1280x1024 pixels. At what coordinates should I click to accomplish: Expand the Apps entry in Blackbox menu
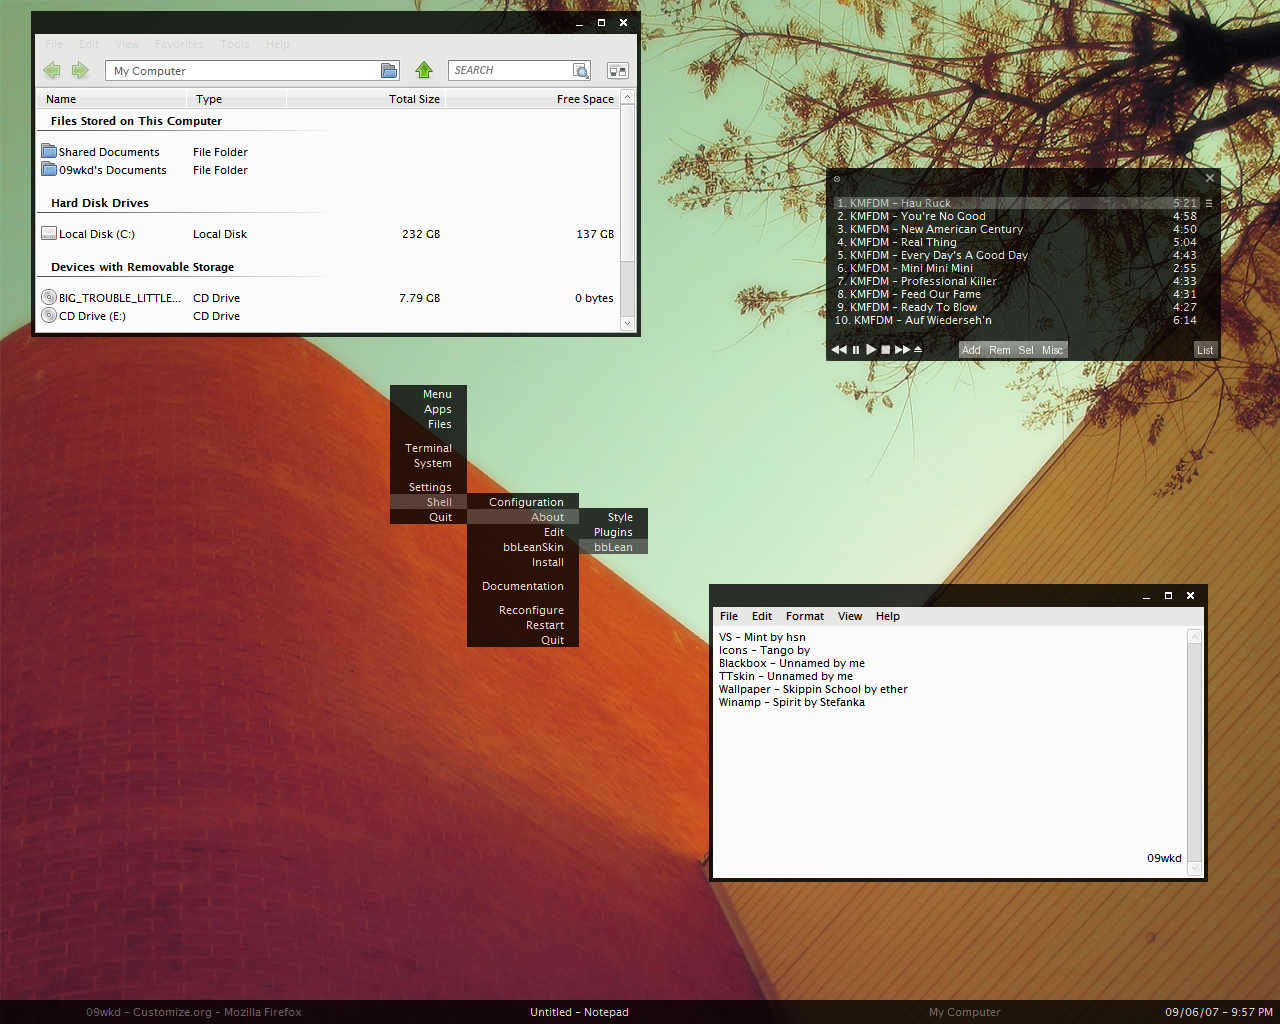pyautogui.click(x=428, y=409)
